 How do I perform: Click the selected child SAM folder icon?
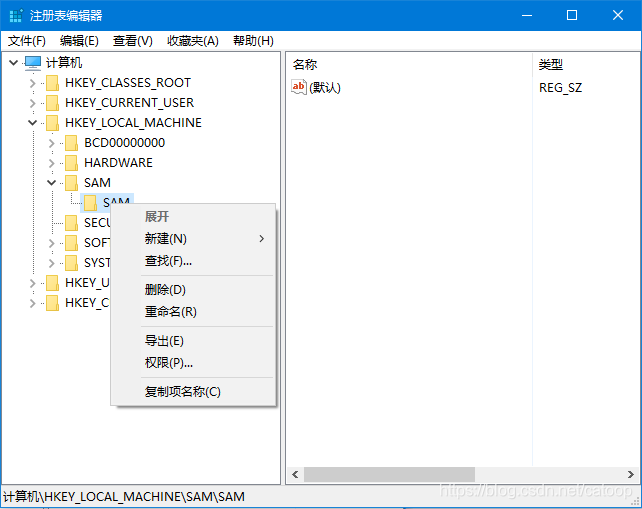coord(90,203)
